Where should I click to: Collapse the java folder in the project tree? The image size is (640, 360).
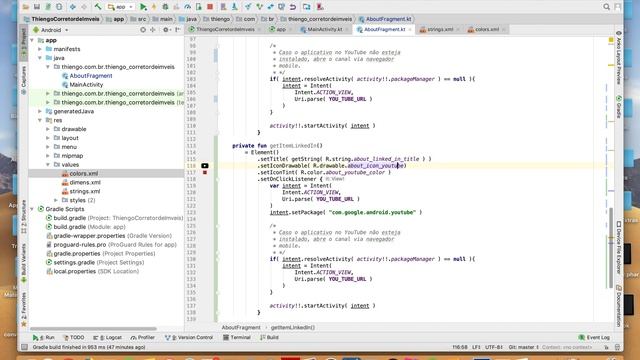[x=40, y=58]
